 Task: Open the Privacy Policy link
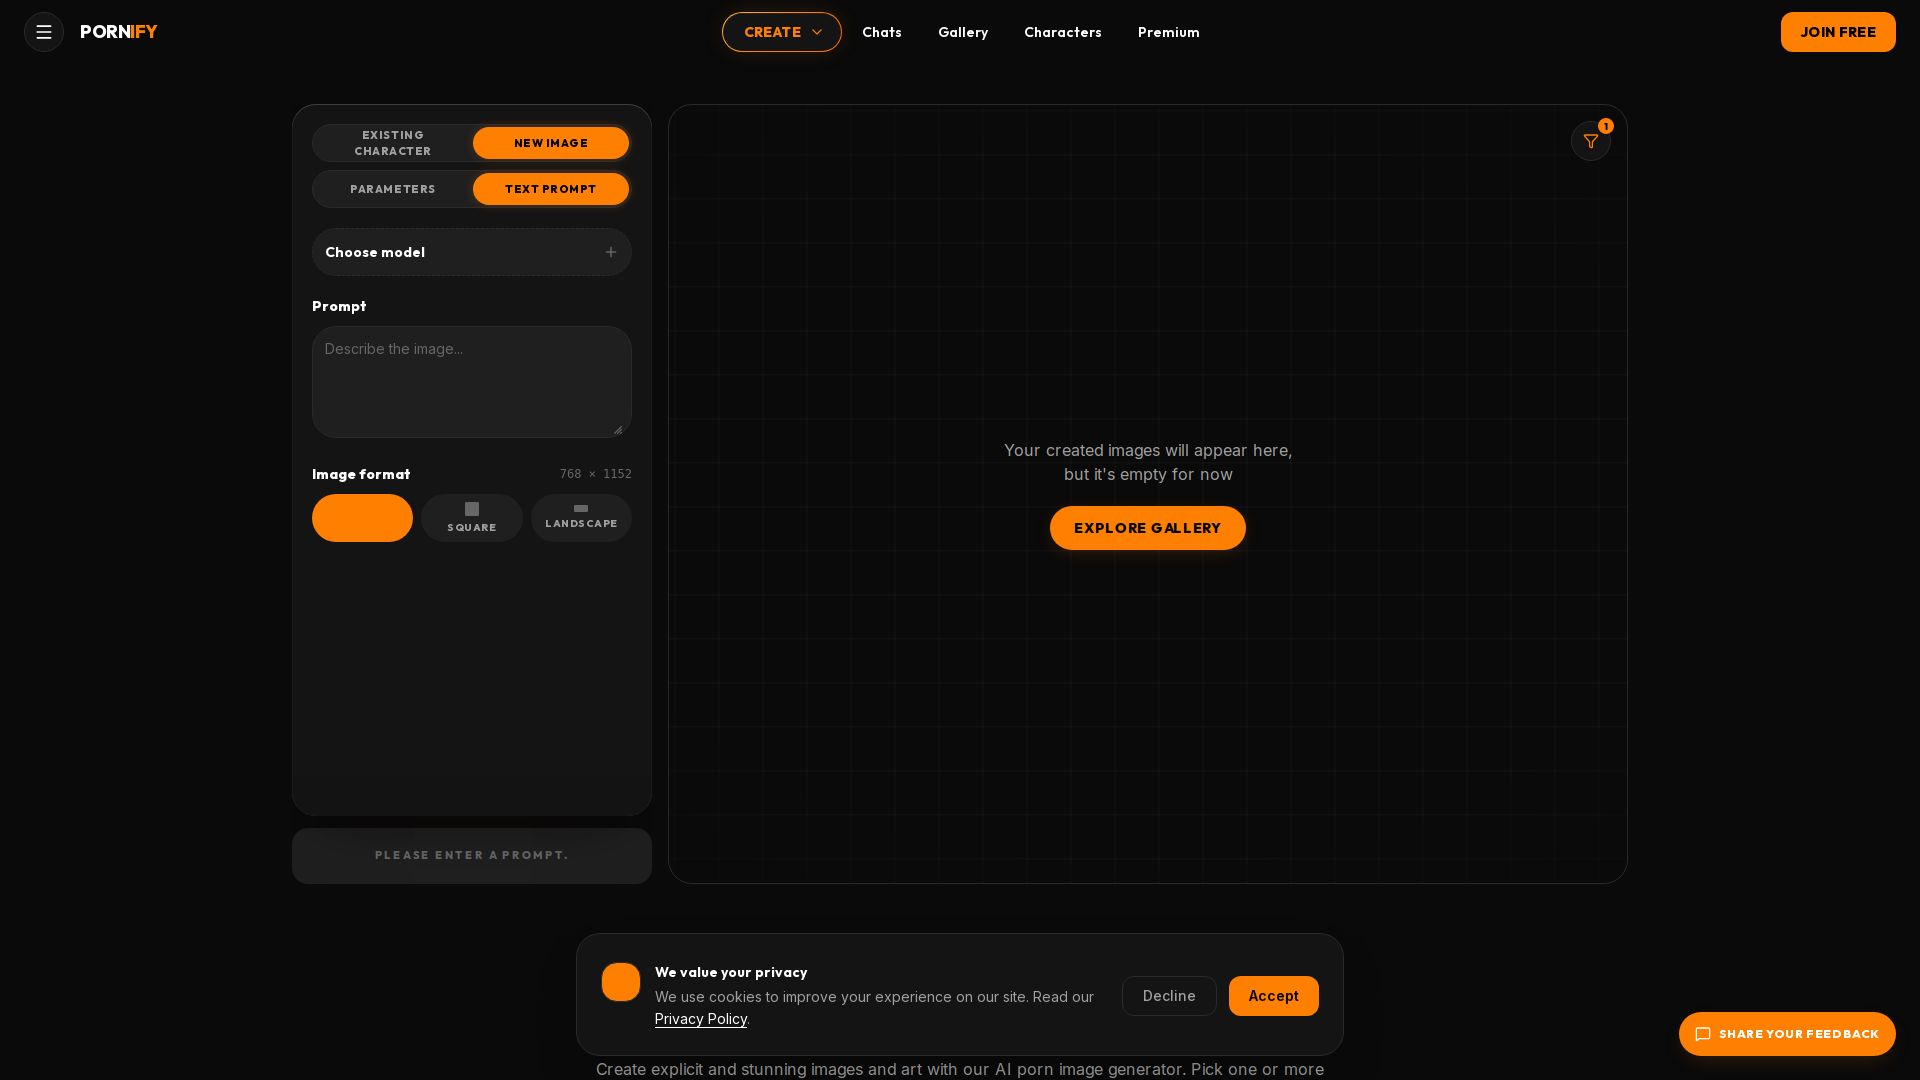(x=701, y=1019)
